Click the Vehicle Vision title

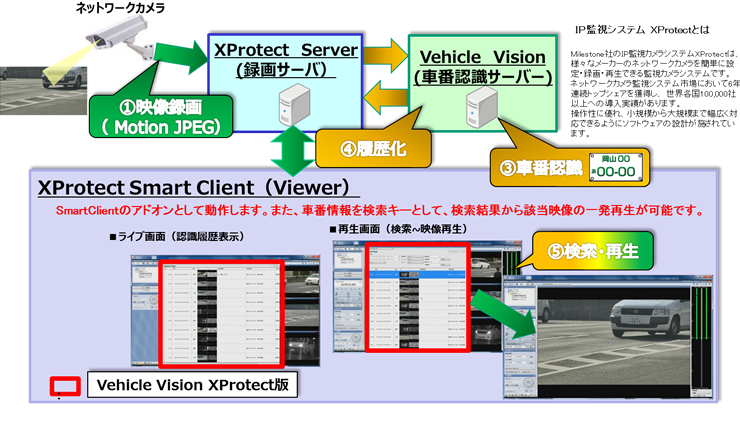482,57
